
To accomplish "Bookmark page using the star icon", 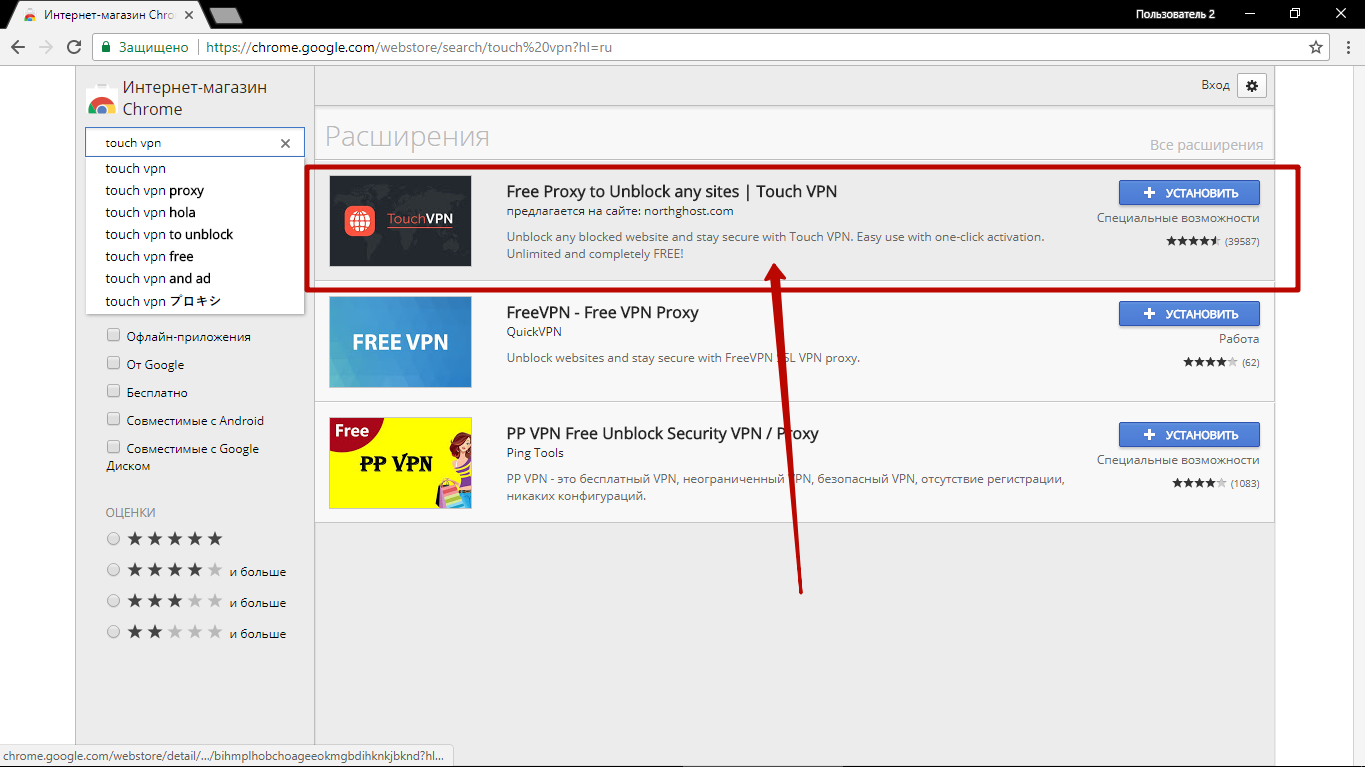I will pyautogui.click(x=1316, y=47).
